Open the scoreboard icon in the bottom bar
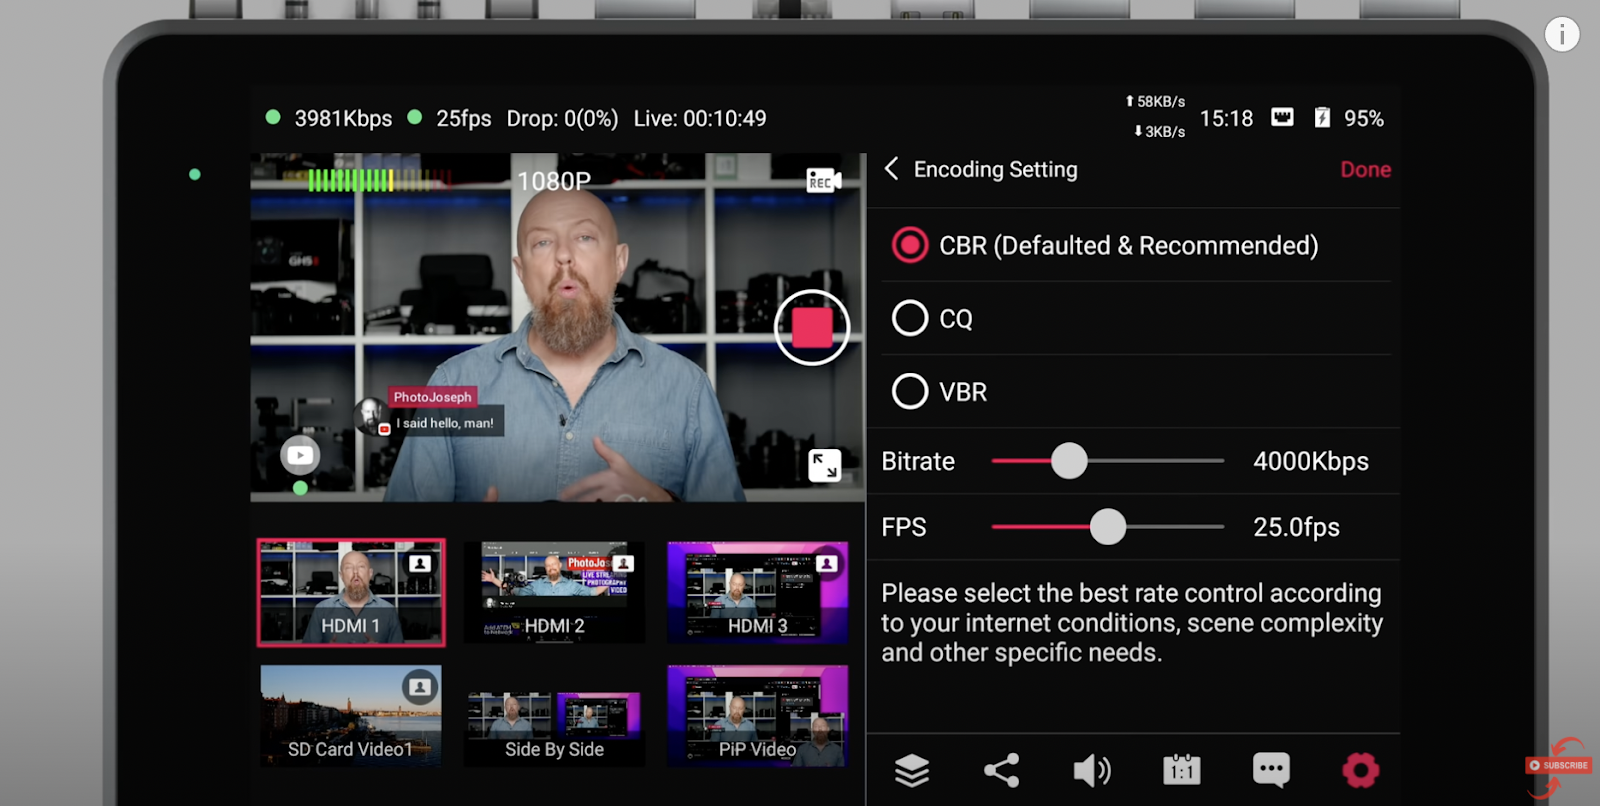Viewport: 1600px width, 806px height. click(x=1181, y=770)
